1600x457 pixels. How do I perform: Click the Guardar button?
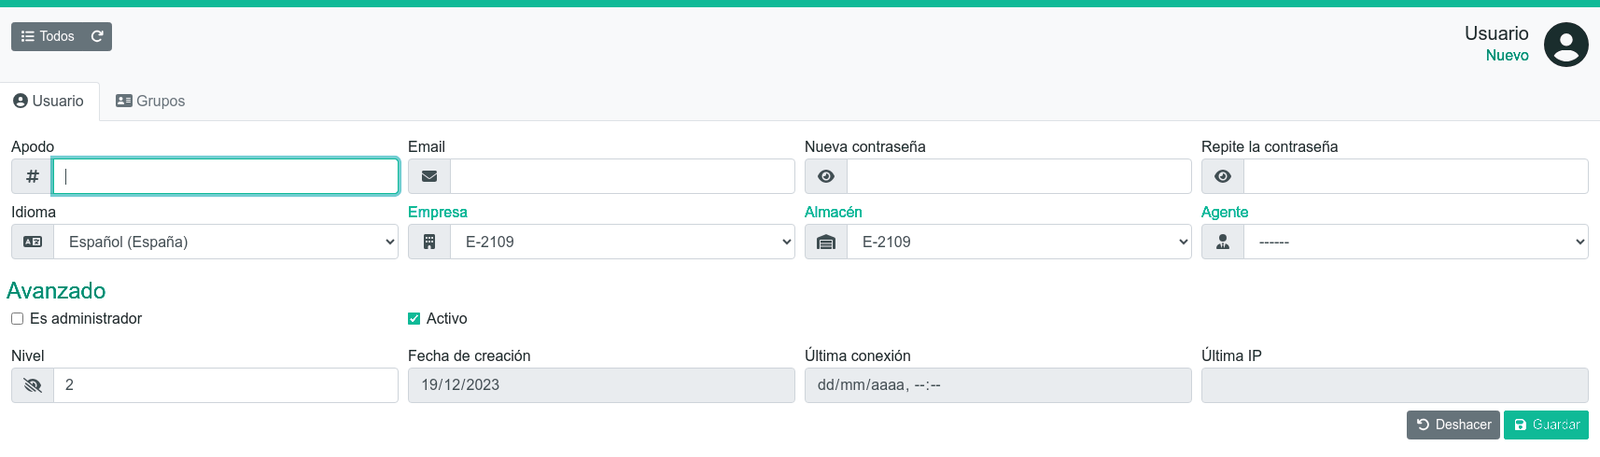pos(1546,425)
